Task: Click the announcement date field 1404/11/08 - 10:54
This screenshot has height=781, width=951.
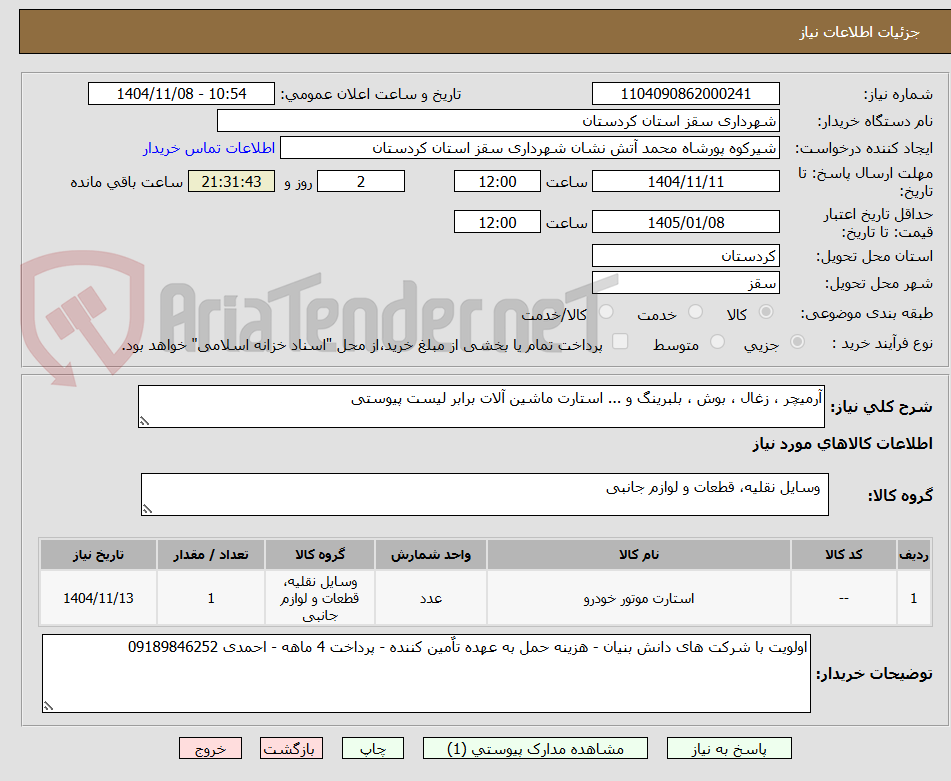Action: pos(181,94)
